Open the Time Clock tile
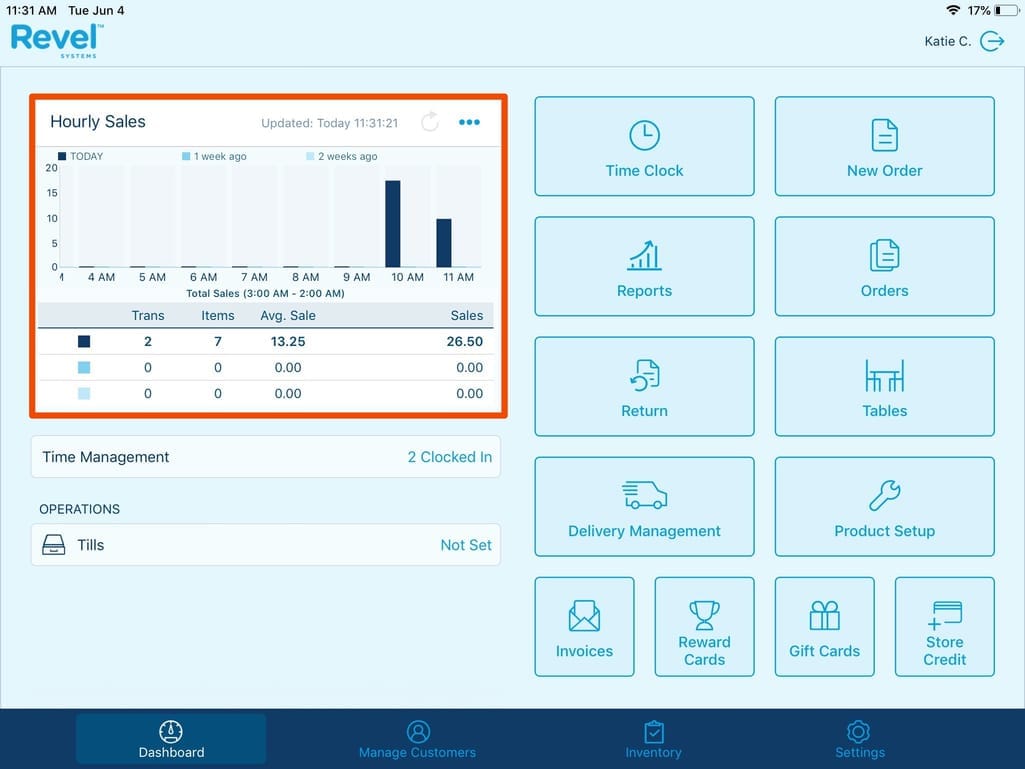1025x769 pixels. (644, 146)
